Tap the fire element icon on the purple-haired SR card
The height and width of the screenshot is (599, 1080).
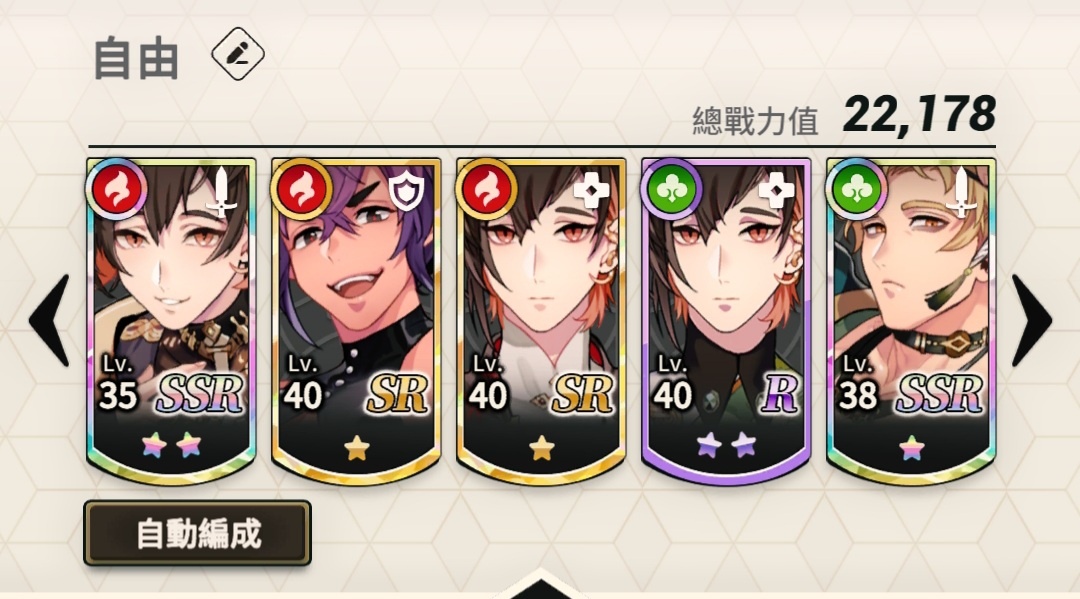[301, 189]
